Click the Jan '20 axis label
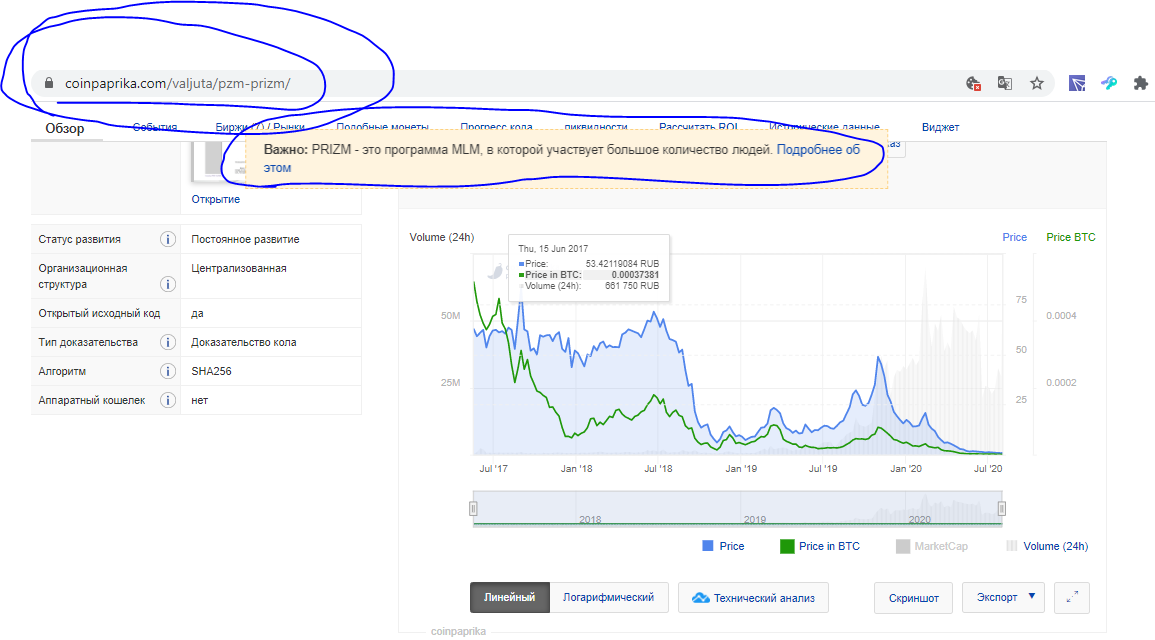 (906, 468)
